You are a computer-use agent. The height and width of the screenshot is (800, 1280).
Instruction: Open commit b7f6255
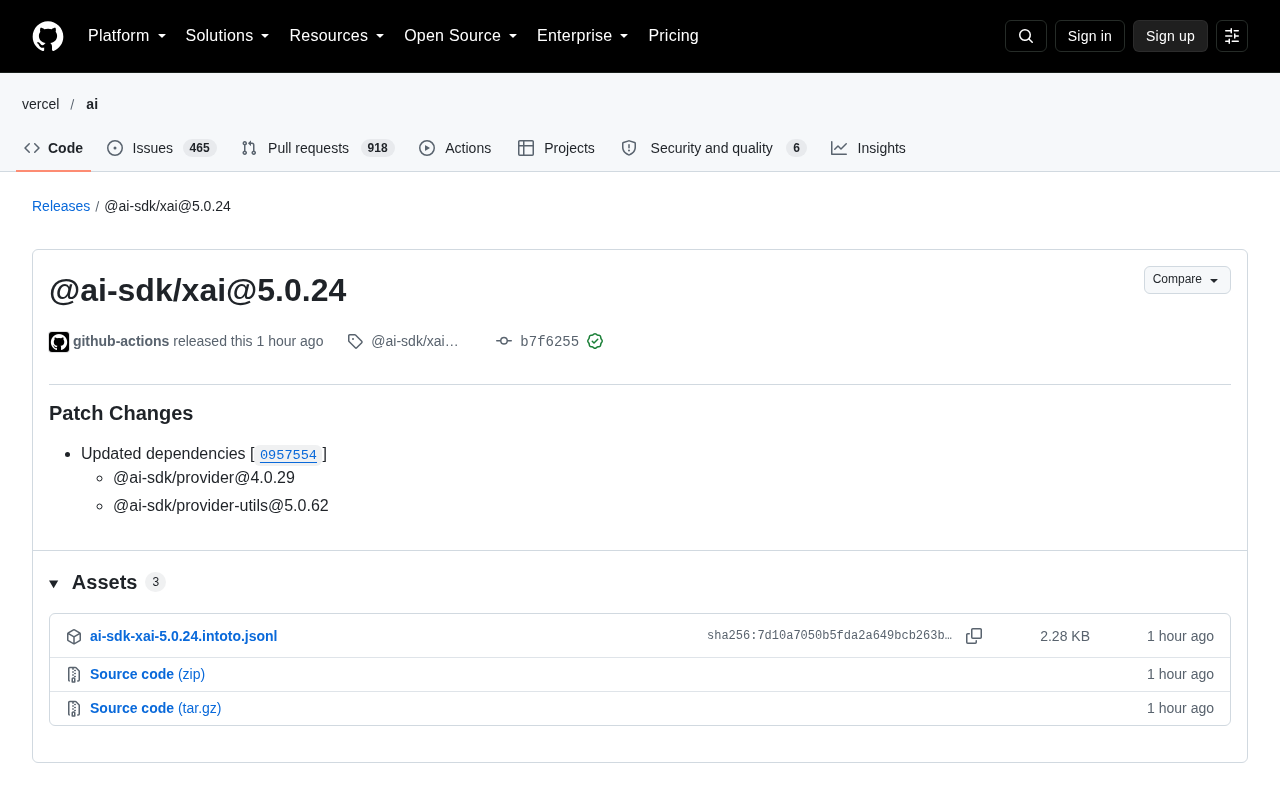(x=549, y=342)
